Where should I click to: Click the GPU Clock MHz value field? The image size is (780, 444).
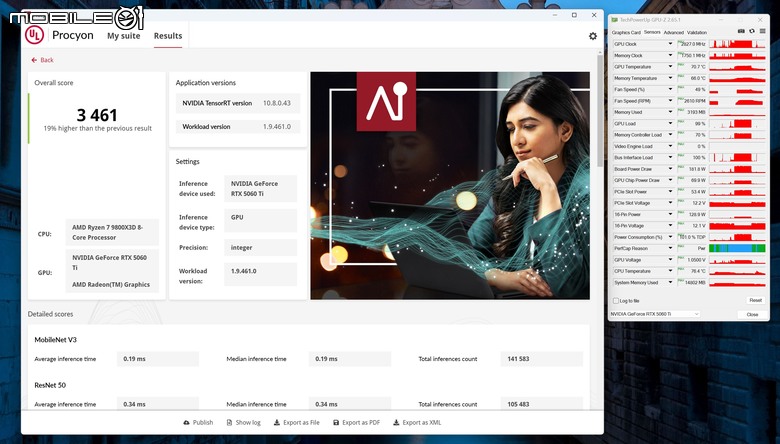pyautogui.click(x=692, y=44)
